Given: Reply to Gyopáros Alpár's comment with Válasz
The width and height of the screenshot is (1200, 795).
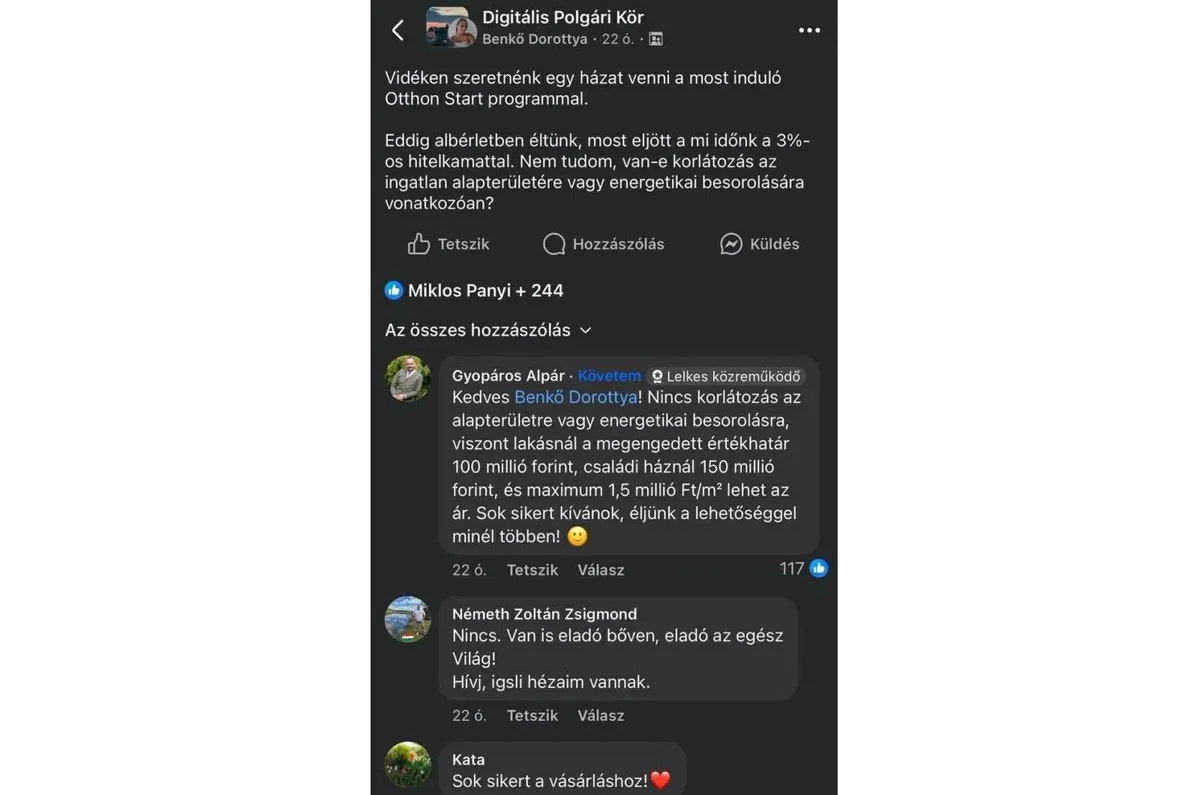Looking at the screenshot, I should coord(601,570).
